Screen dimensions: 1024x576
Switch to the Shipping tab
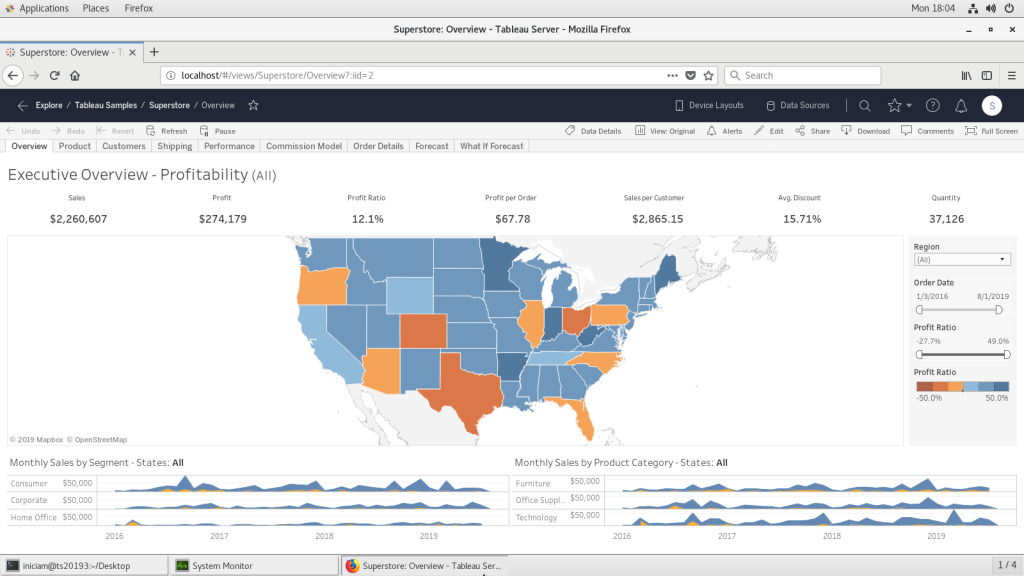[x=175, y=146]
